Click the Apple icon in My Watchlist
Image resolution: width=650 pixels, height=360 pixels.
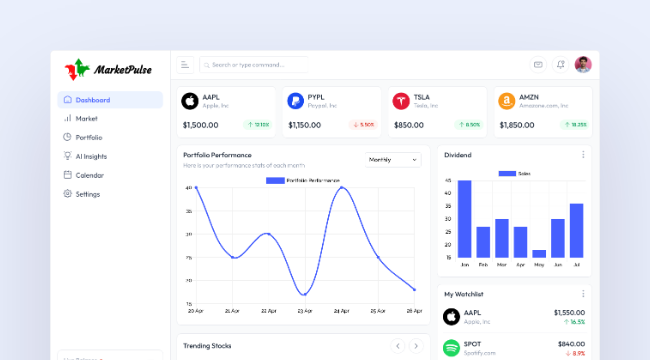451,317
